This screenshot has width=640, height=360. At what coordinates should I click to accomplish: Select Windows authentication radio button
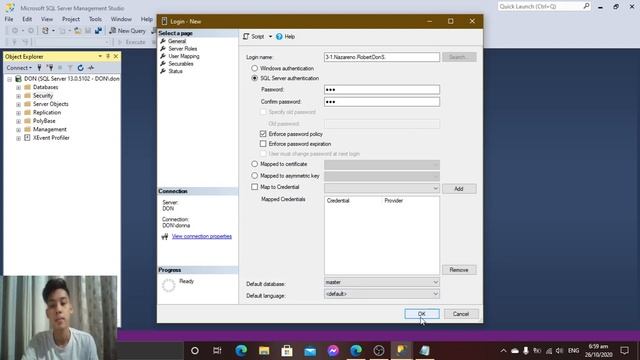coord(254,68)
